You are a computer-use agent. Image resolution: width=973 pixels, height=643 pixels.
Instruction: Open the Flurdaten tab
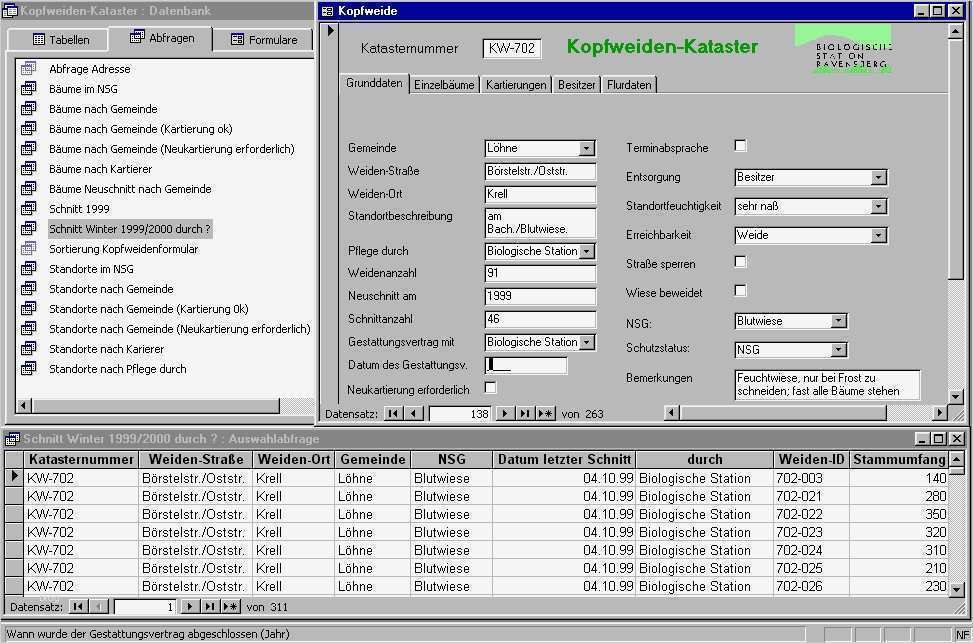click(629, 85)
